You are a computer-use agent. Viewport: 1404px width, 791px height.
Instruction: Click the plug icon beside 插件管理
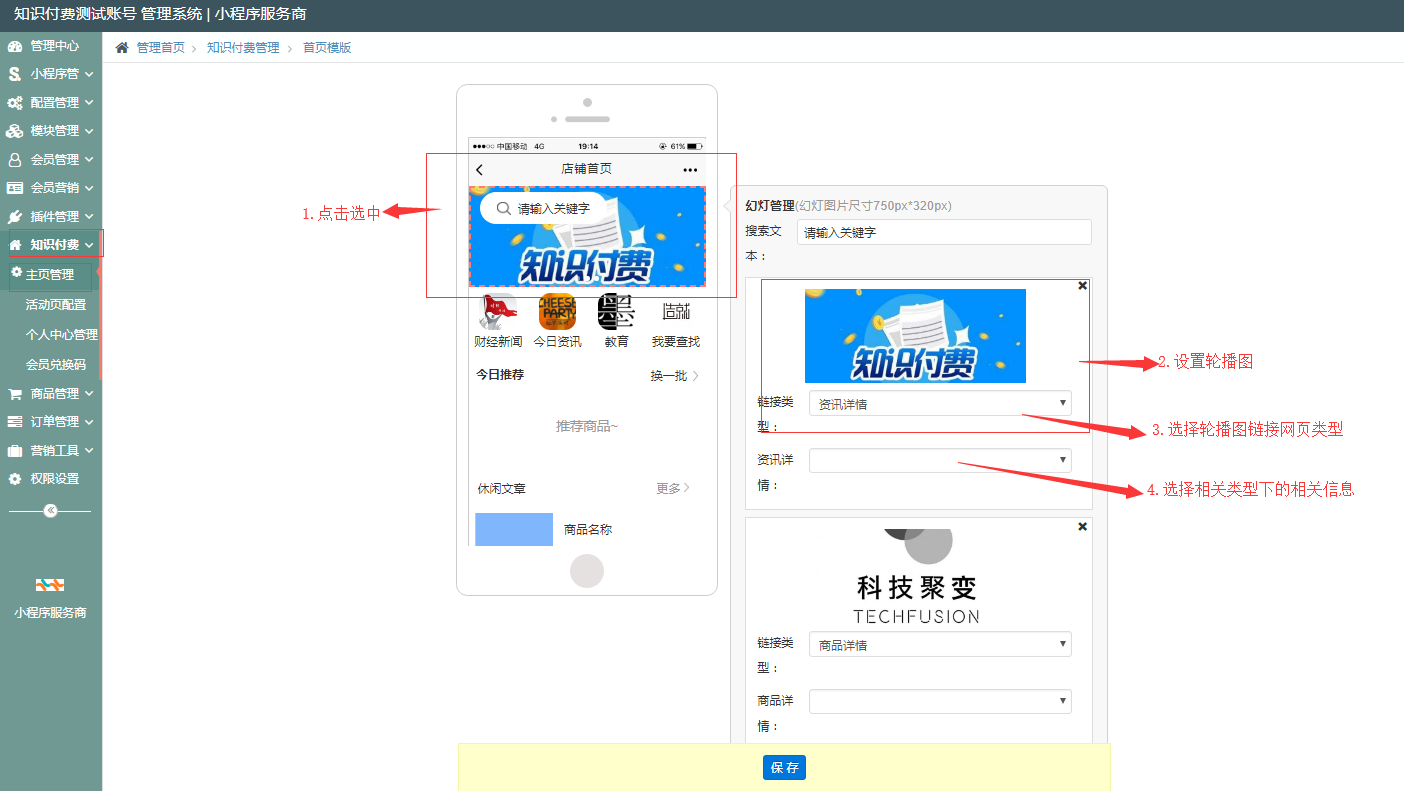15,217
